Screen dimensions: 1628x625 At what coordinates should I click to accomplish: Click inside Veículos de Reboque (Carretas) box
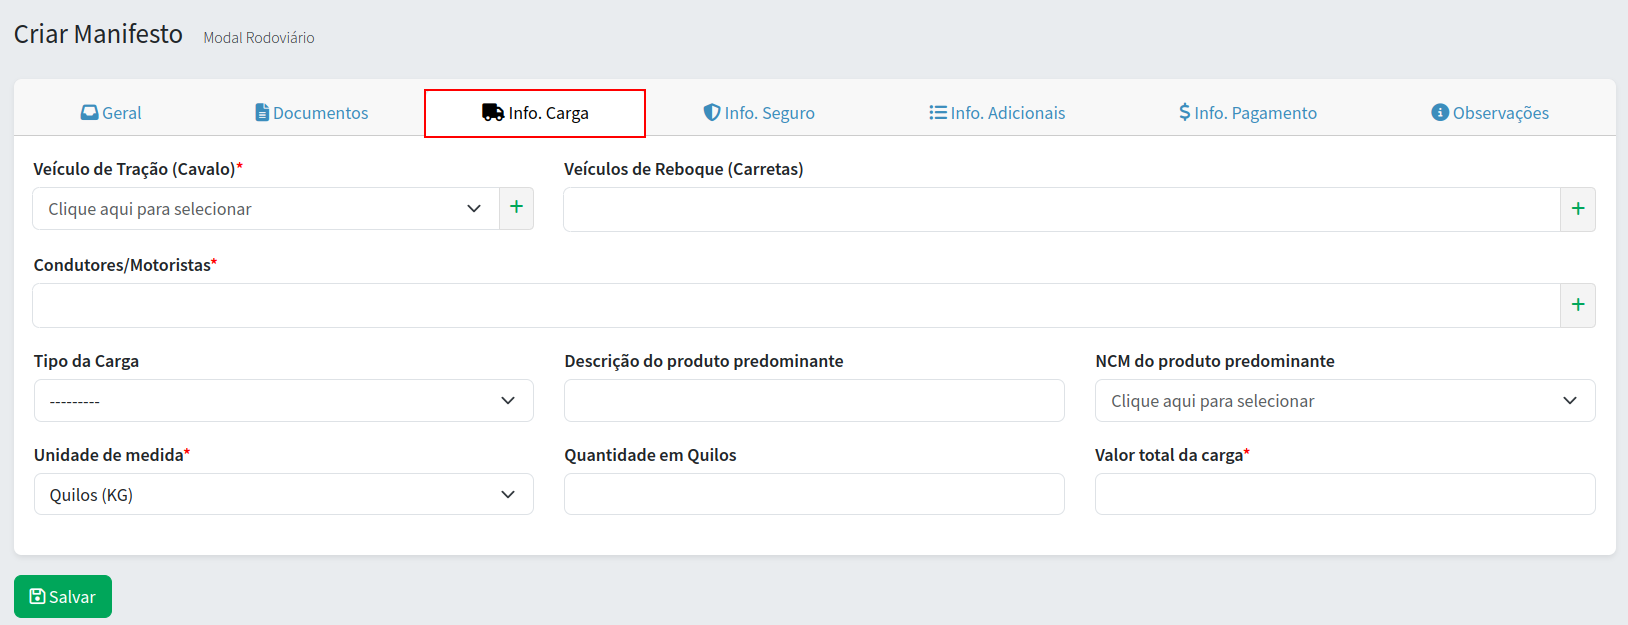click(1060, 209)
